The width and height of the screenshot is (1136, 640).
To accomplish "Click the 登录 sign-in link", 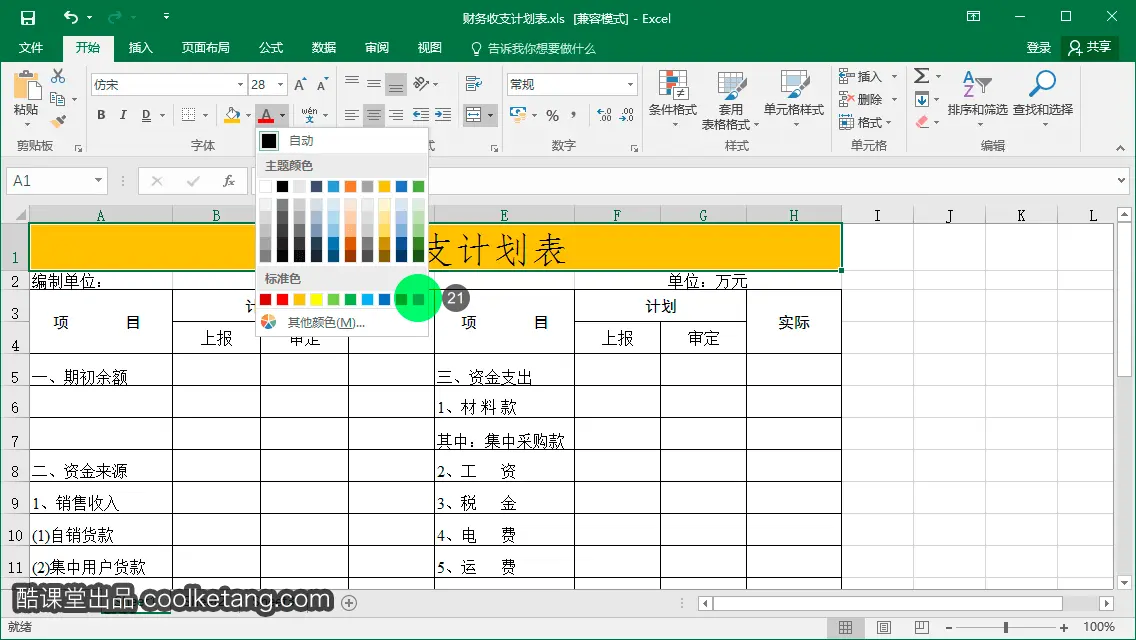I will point(1038,48).
